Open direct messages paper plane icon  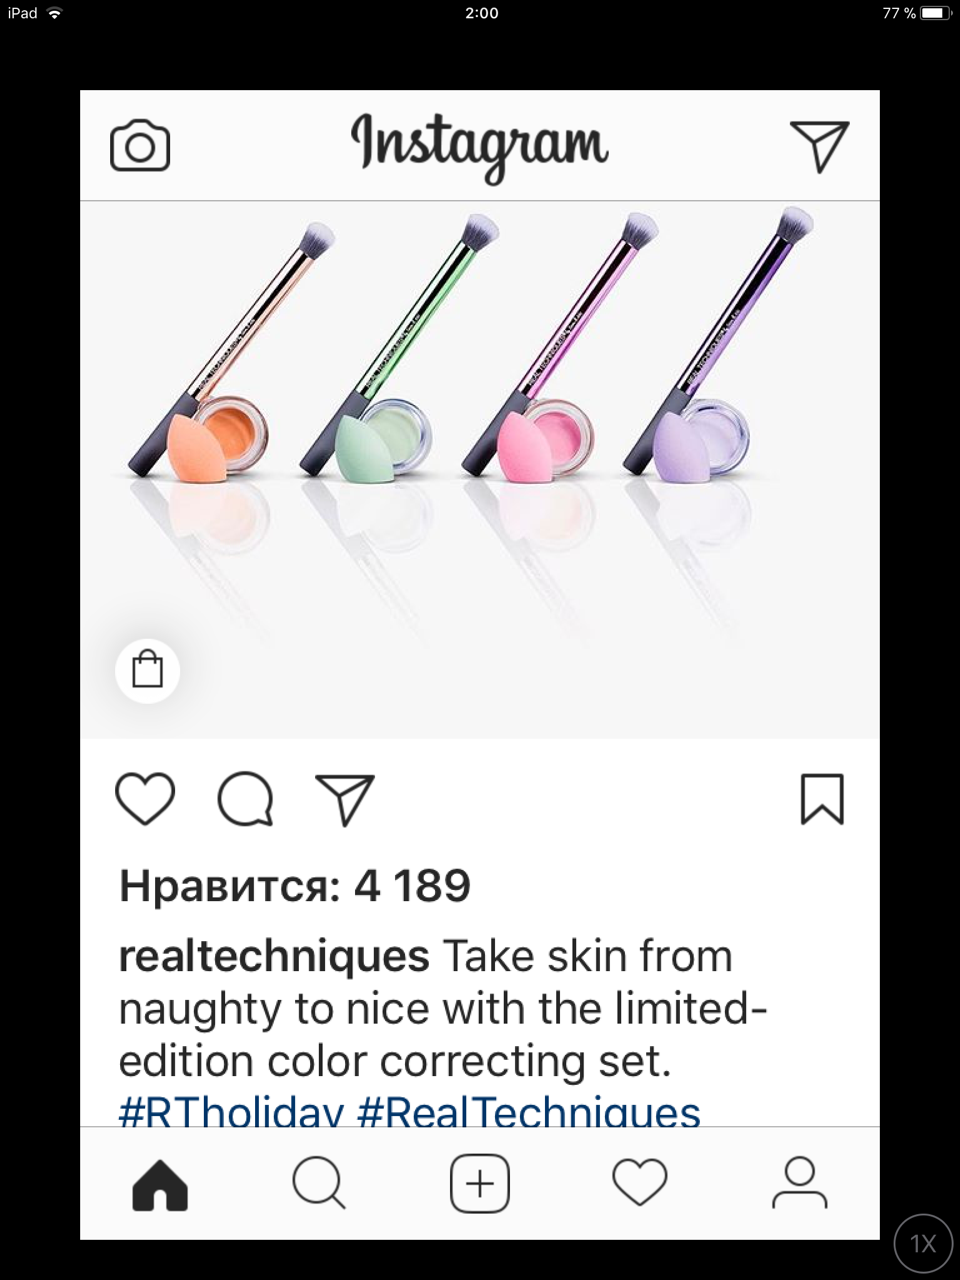(x=819, y=146)
